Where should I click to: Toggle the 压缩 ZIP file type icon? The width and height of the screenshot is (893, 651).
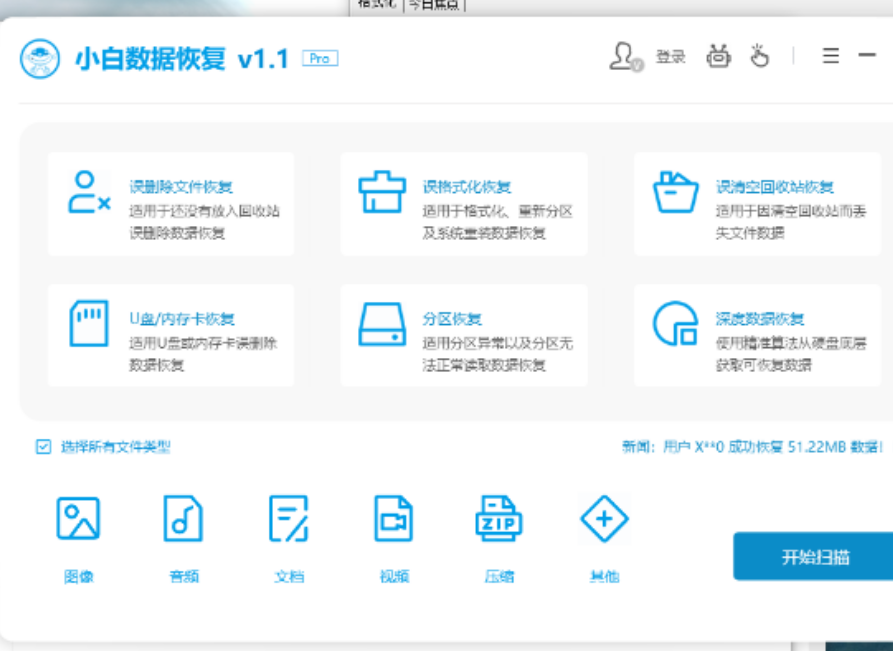point(499,519)
